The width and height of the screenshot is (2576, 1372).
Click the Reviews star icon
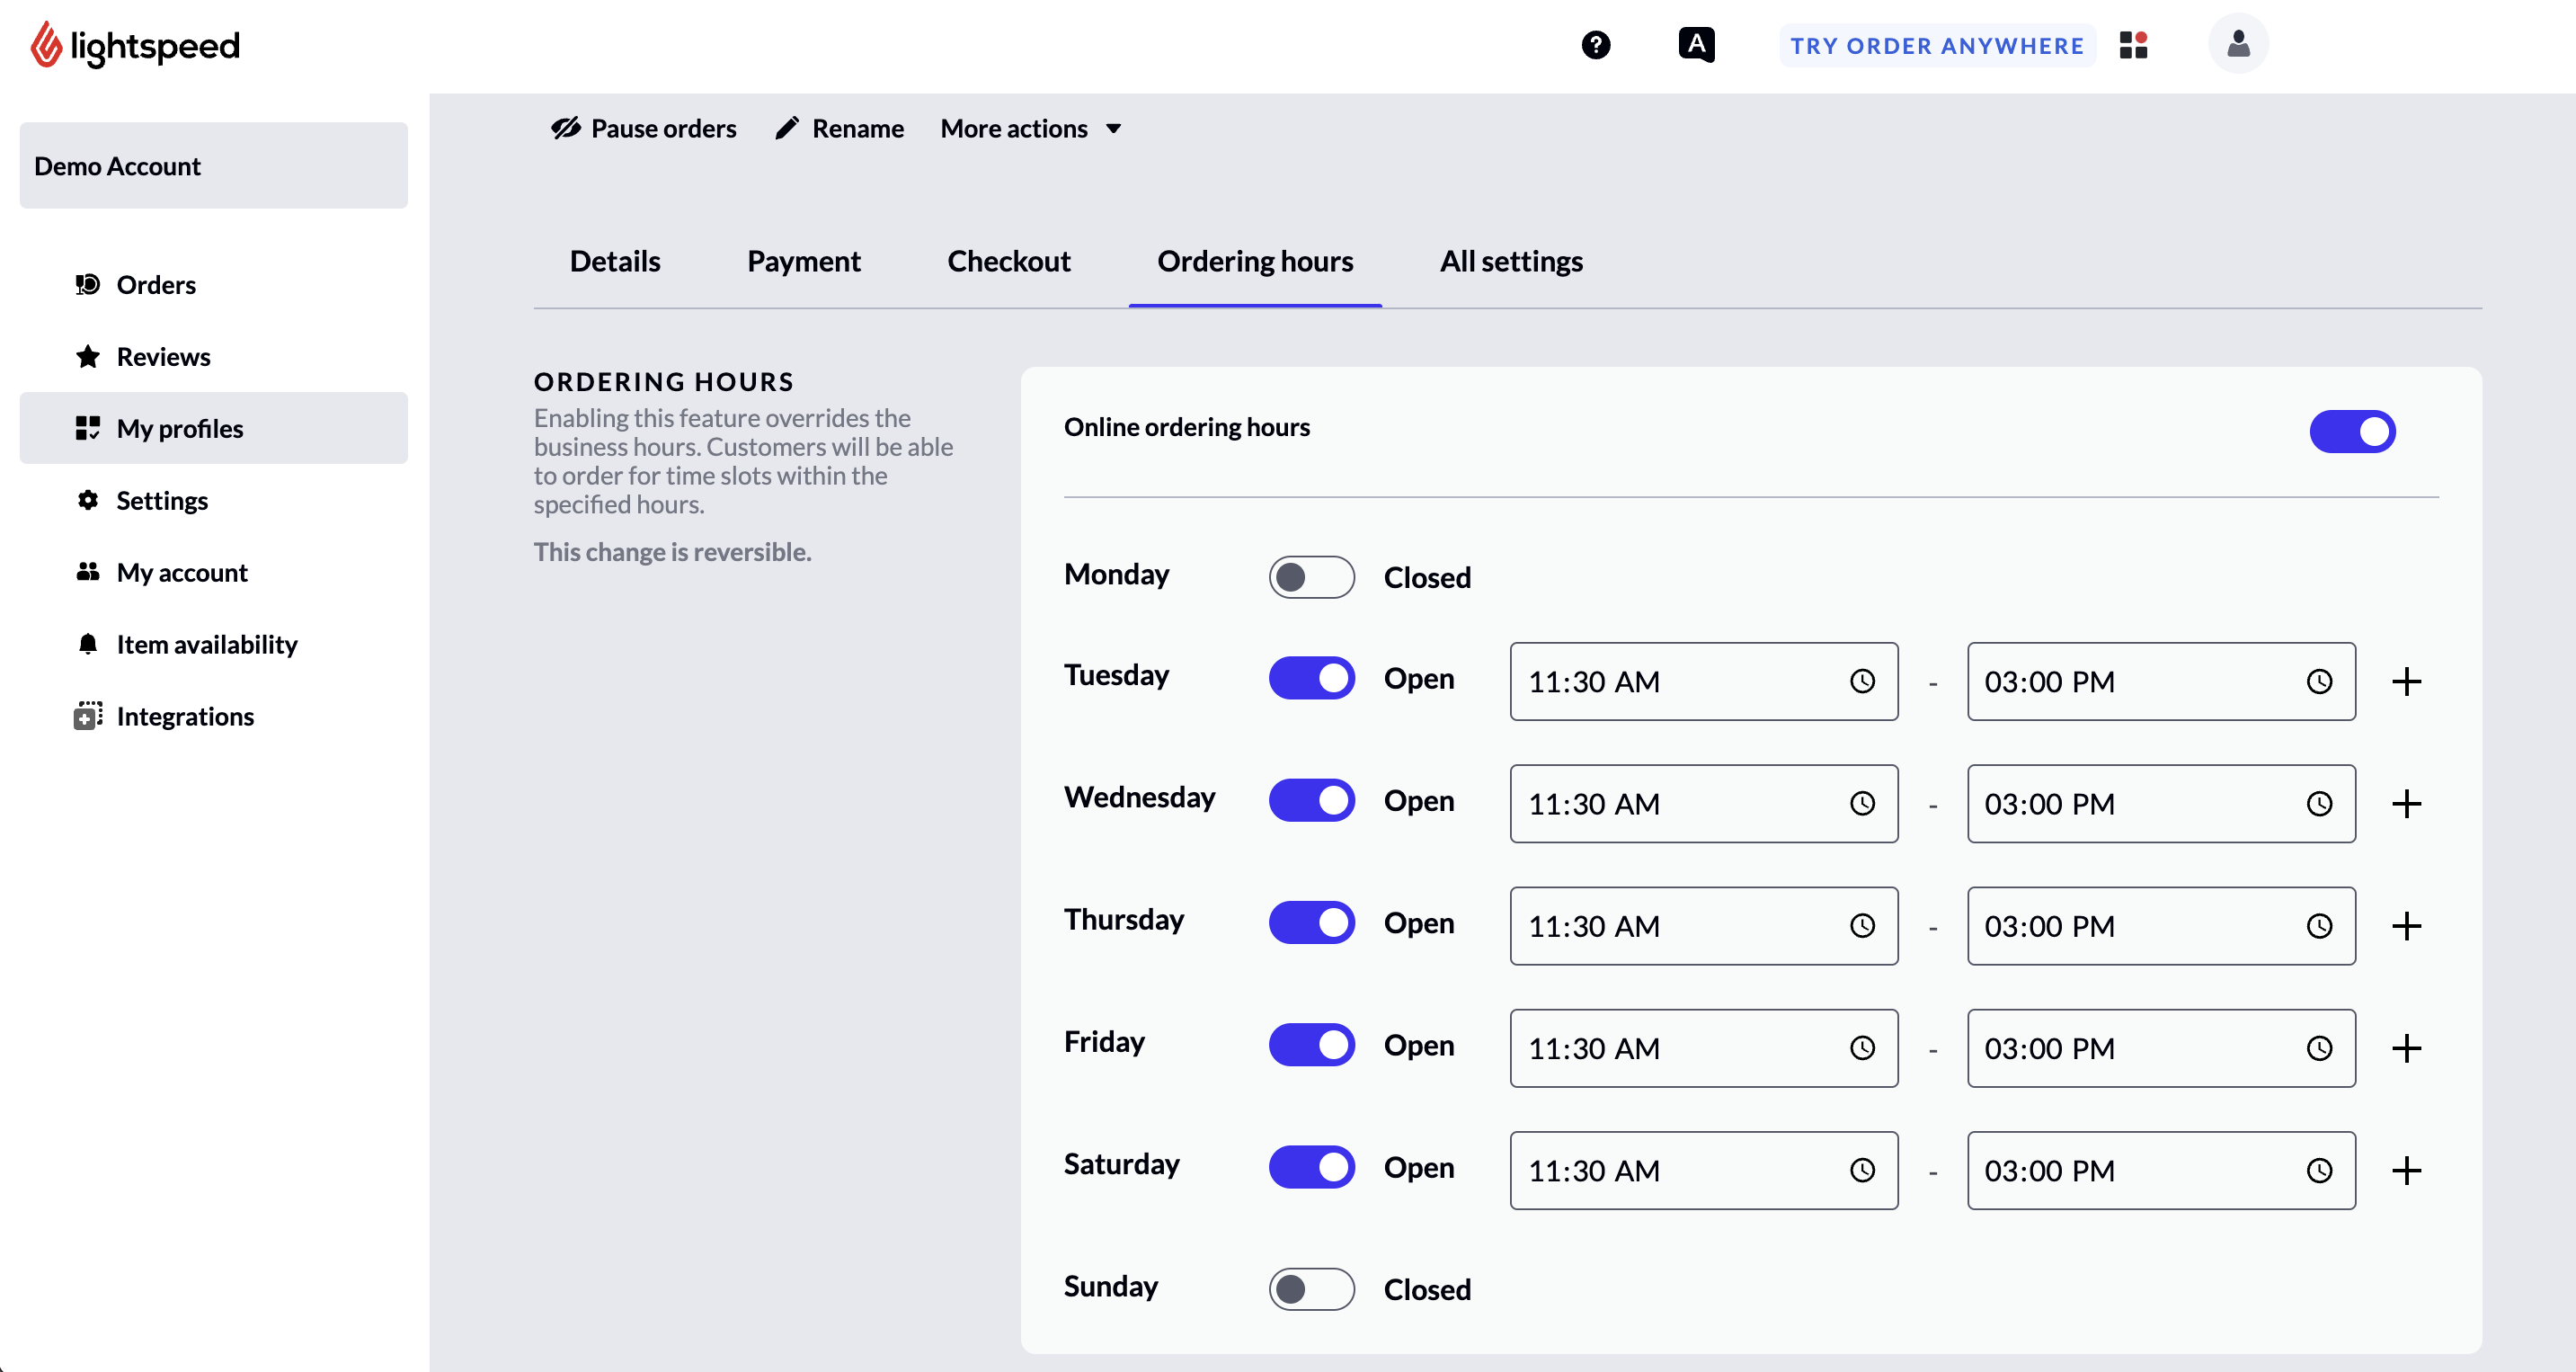pos(88,357)
